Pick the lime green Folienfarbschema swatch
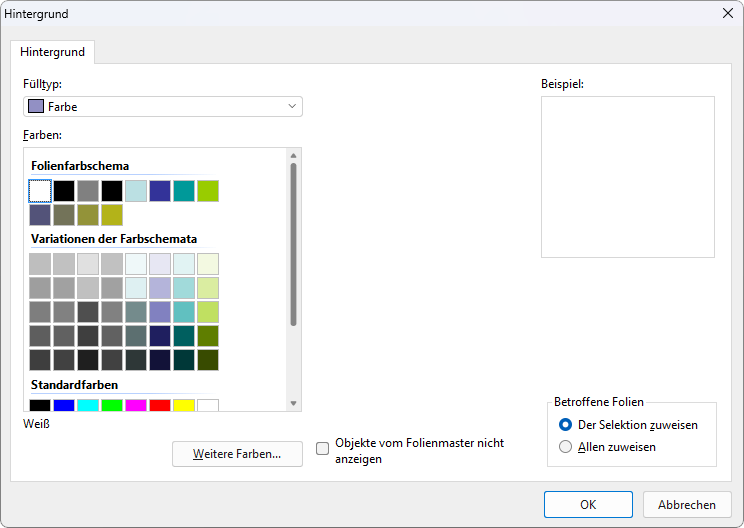Viewport: 744px width, 528px height. pyautogui.click(x=208, y=191)
